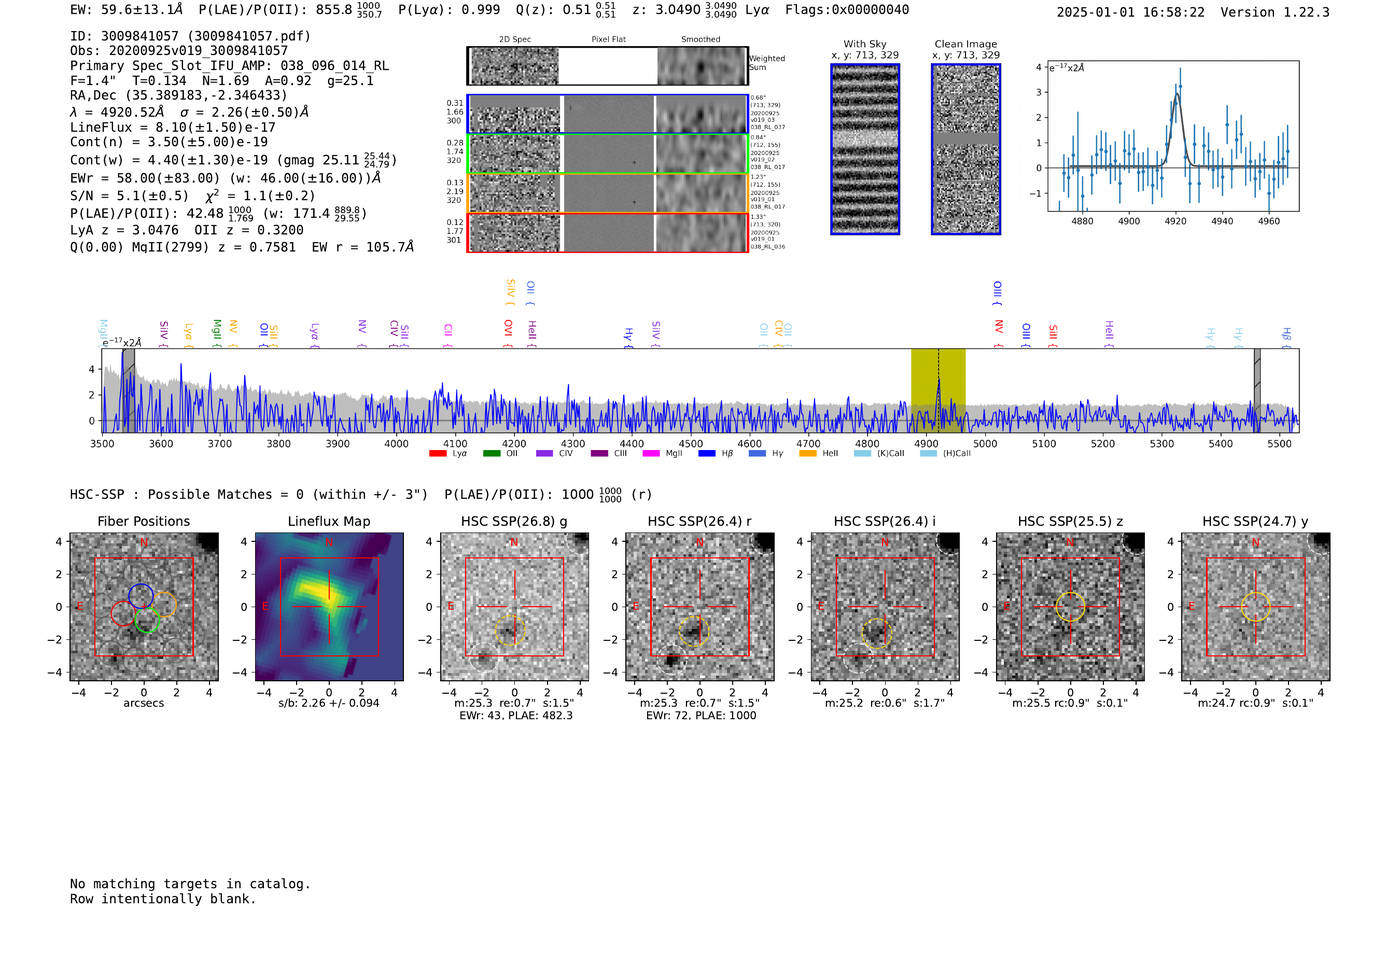Click 'Row intentionally blank.' text
Image resolution: width=1400 pixels, height=953 pixels.
click(x=163, y=899)
